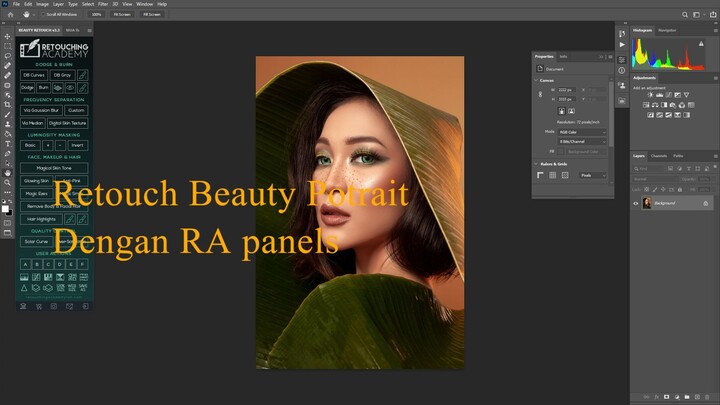Screen dimensions: 720x405
Task: Click the Via Gaussian Blur button
Action: [41, 110]
